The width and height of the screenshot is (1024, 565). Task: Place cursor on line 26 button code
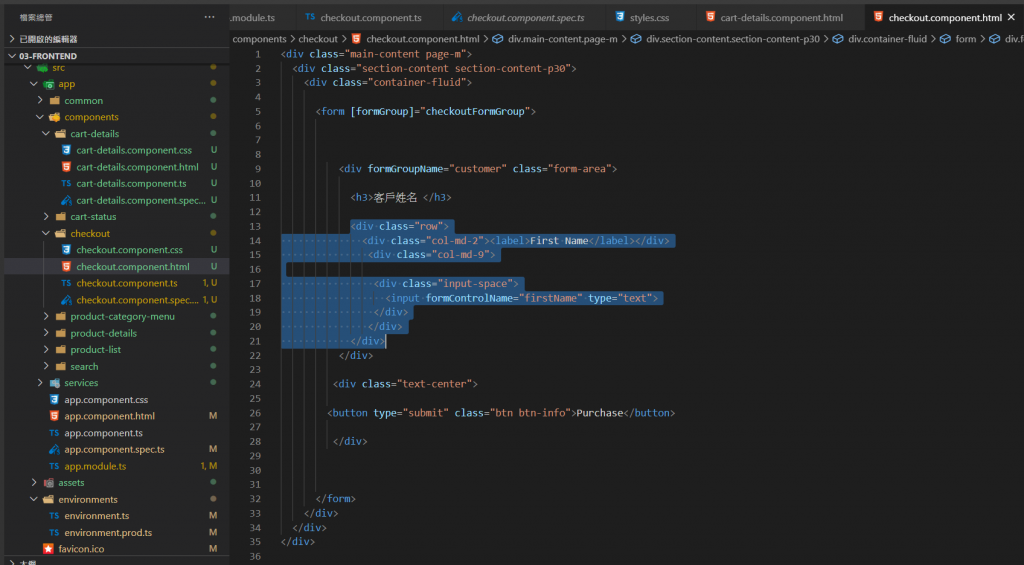[x=501, y=413]
